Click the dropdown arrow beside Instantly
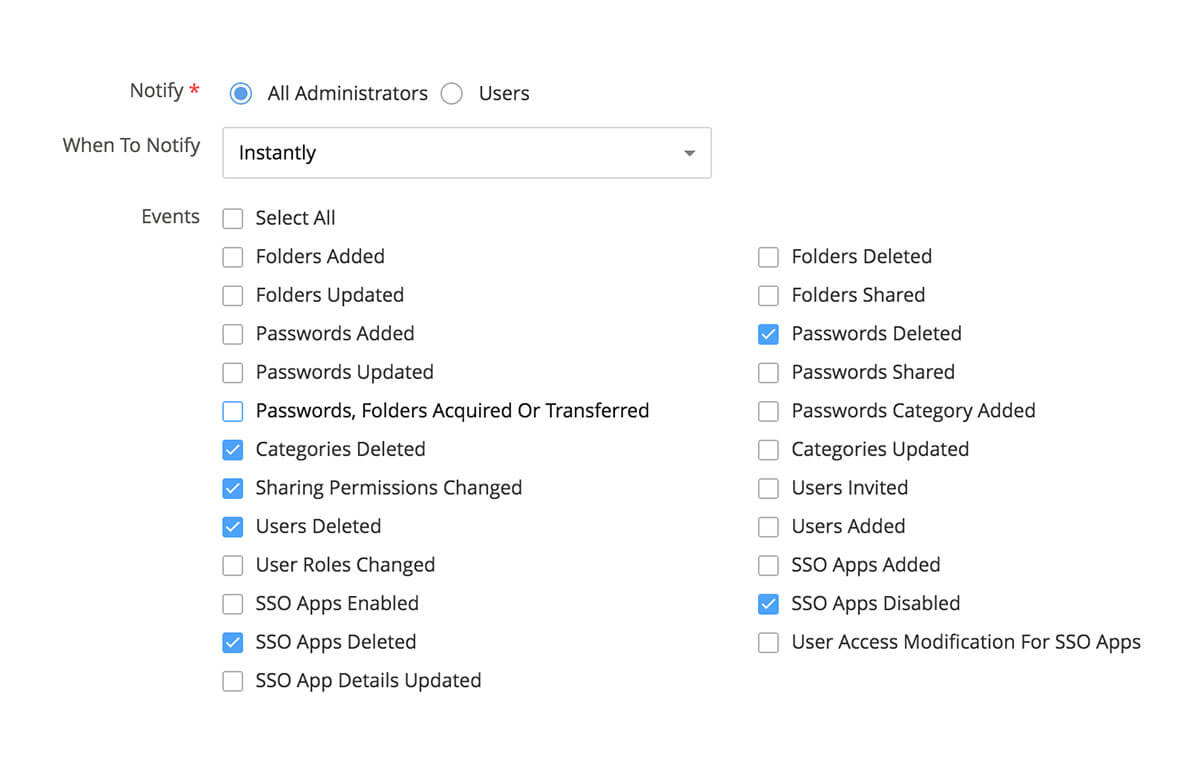Image resolution: width=1200 pixels, height=776 pixels. tap(689, 153)
